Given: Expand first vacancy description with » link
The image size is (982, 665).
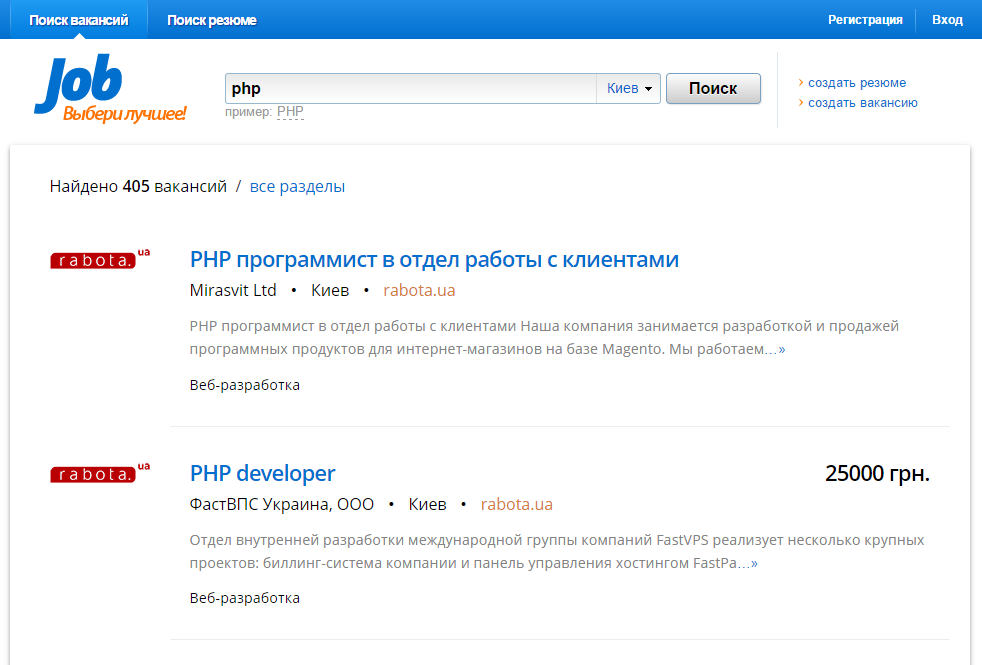Looking at the screenshot, I should point(782,349).
